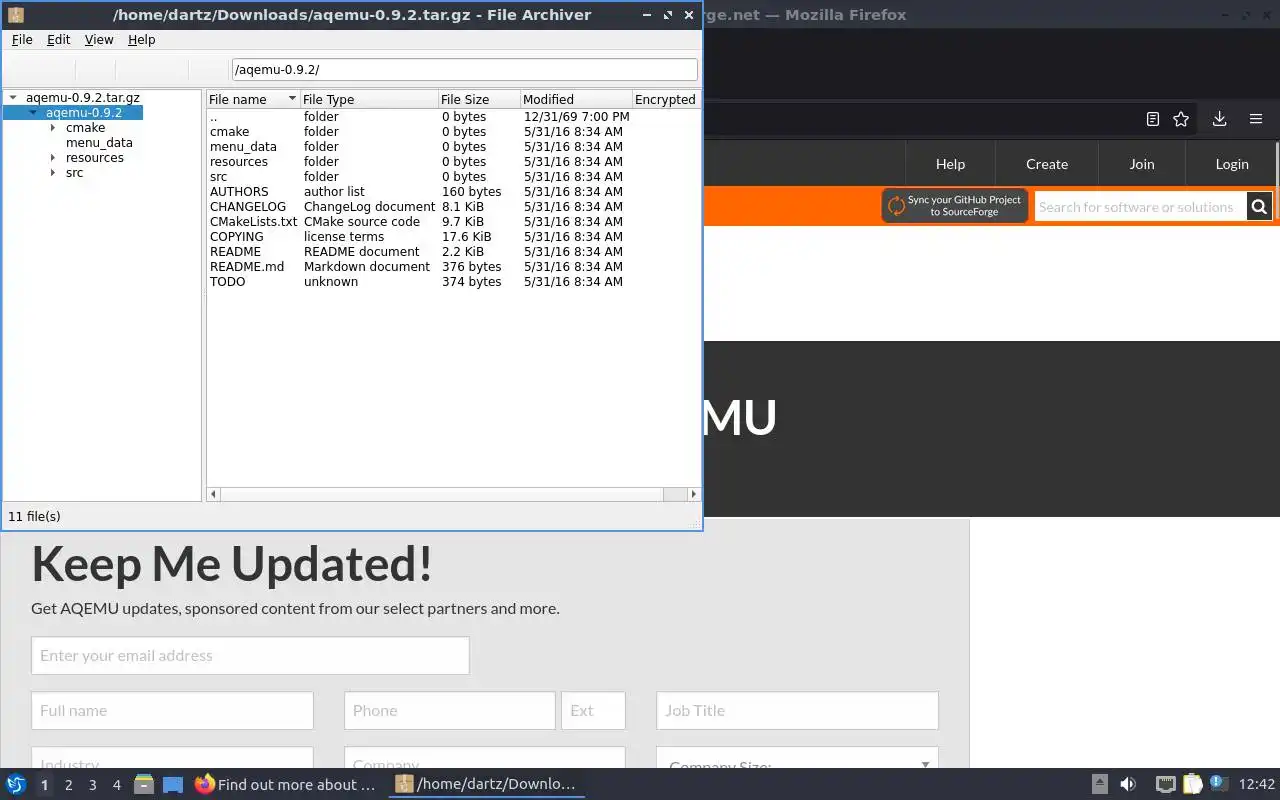The image size is (1280, 800).
Task: Click the Encrypted column header
Action: point(665,99)
